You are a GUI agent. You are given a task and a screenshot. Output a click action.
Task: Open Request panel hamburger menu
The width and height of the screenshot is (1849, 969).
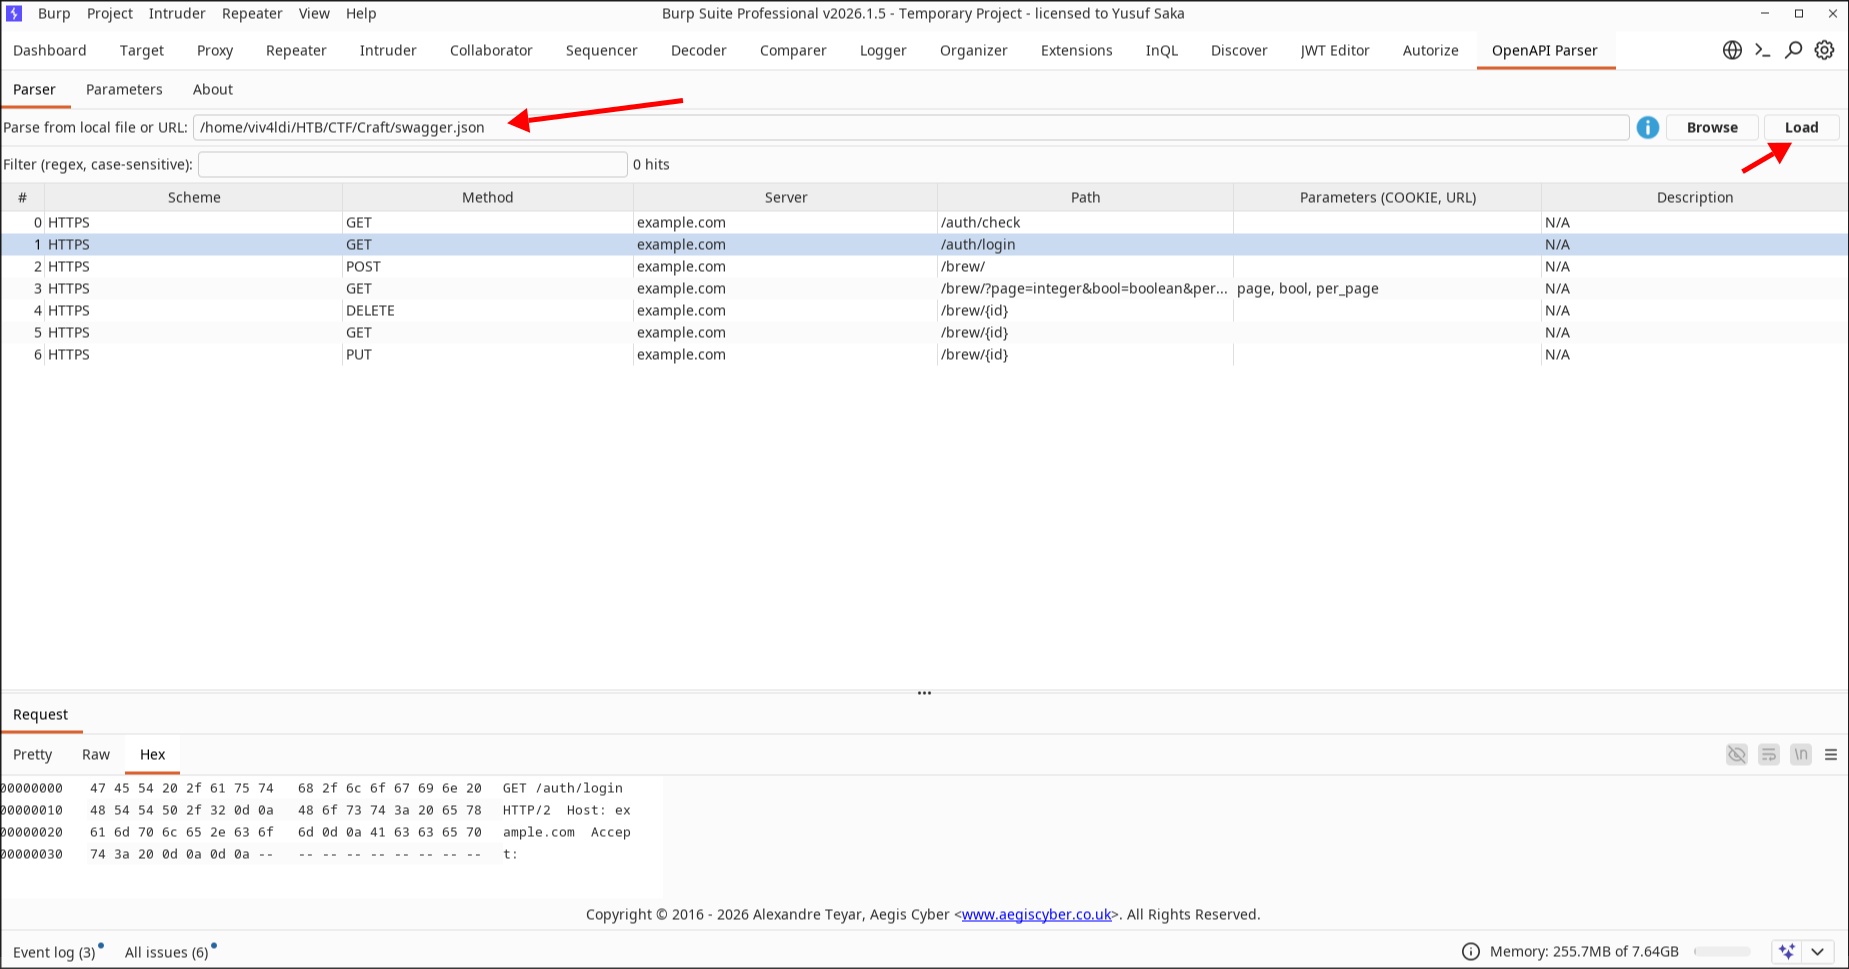point(1831,755)
